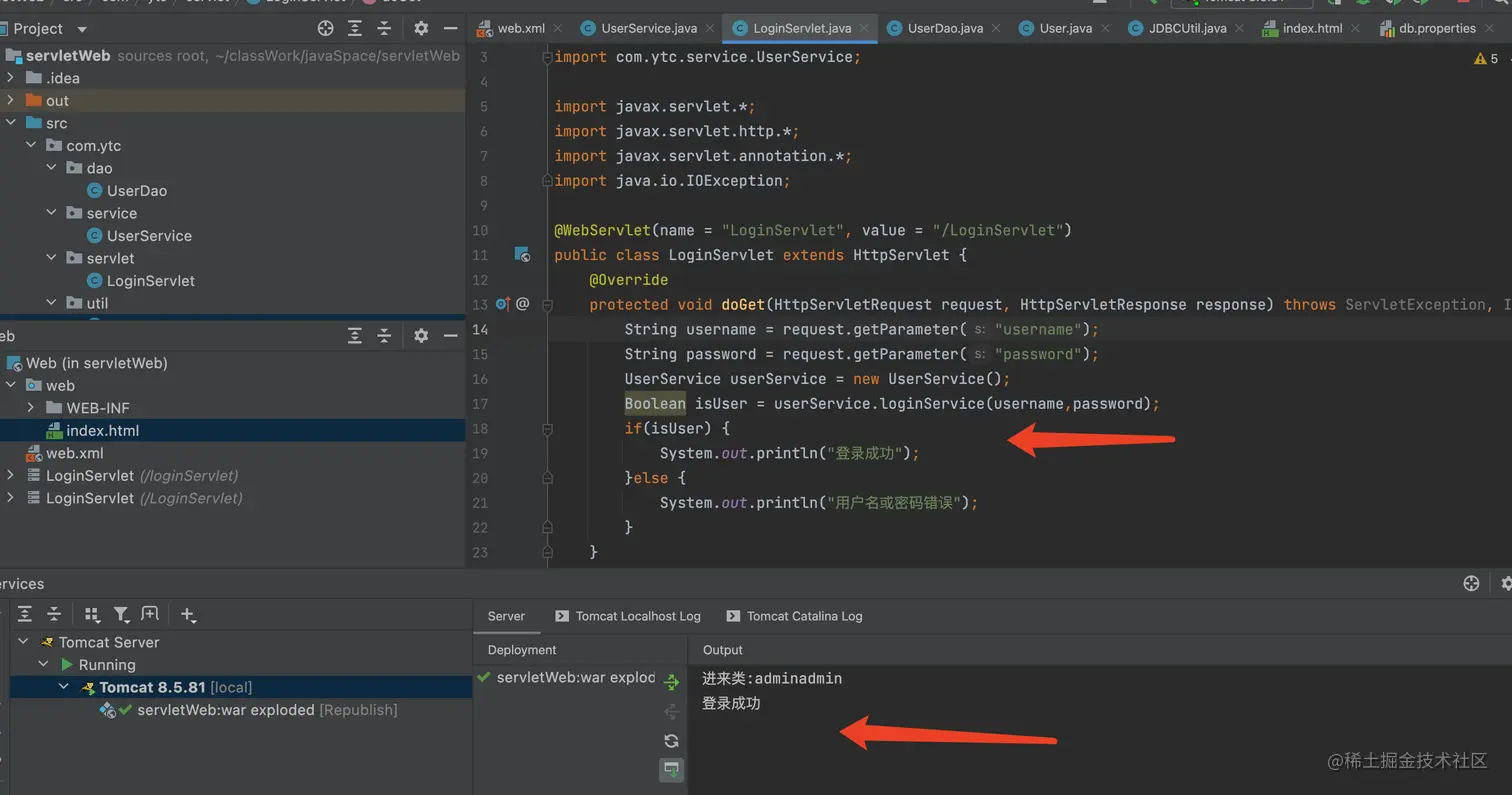
Task: Open Project panel settings gear
Action: [x=421, y=29]
